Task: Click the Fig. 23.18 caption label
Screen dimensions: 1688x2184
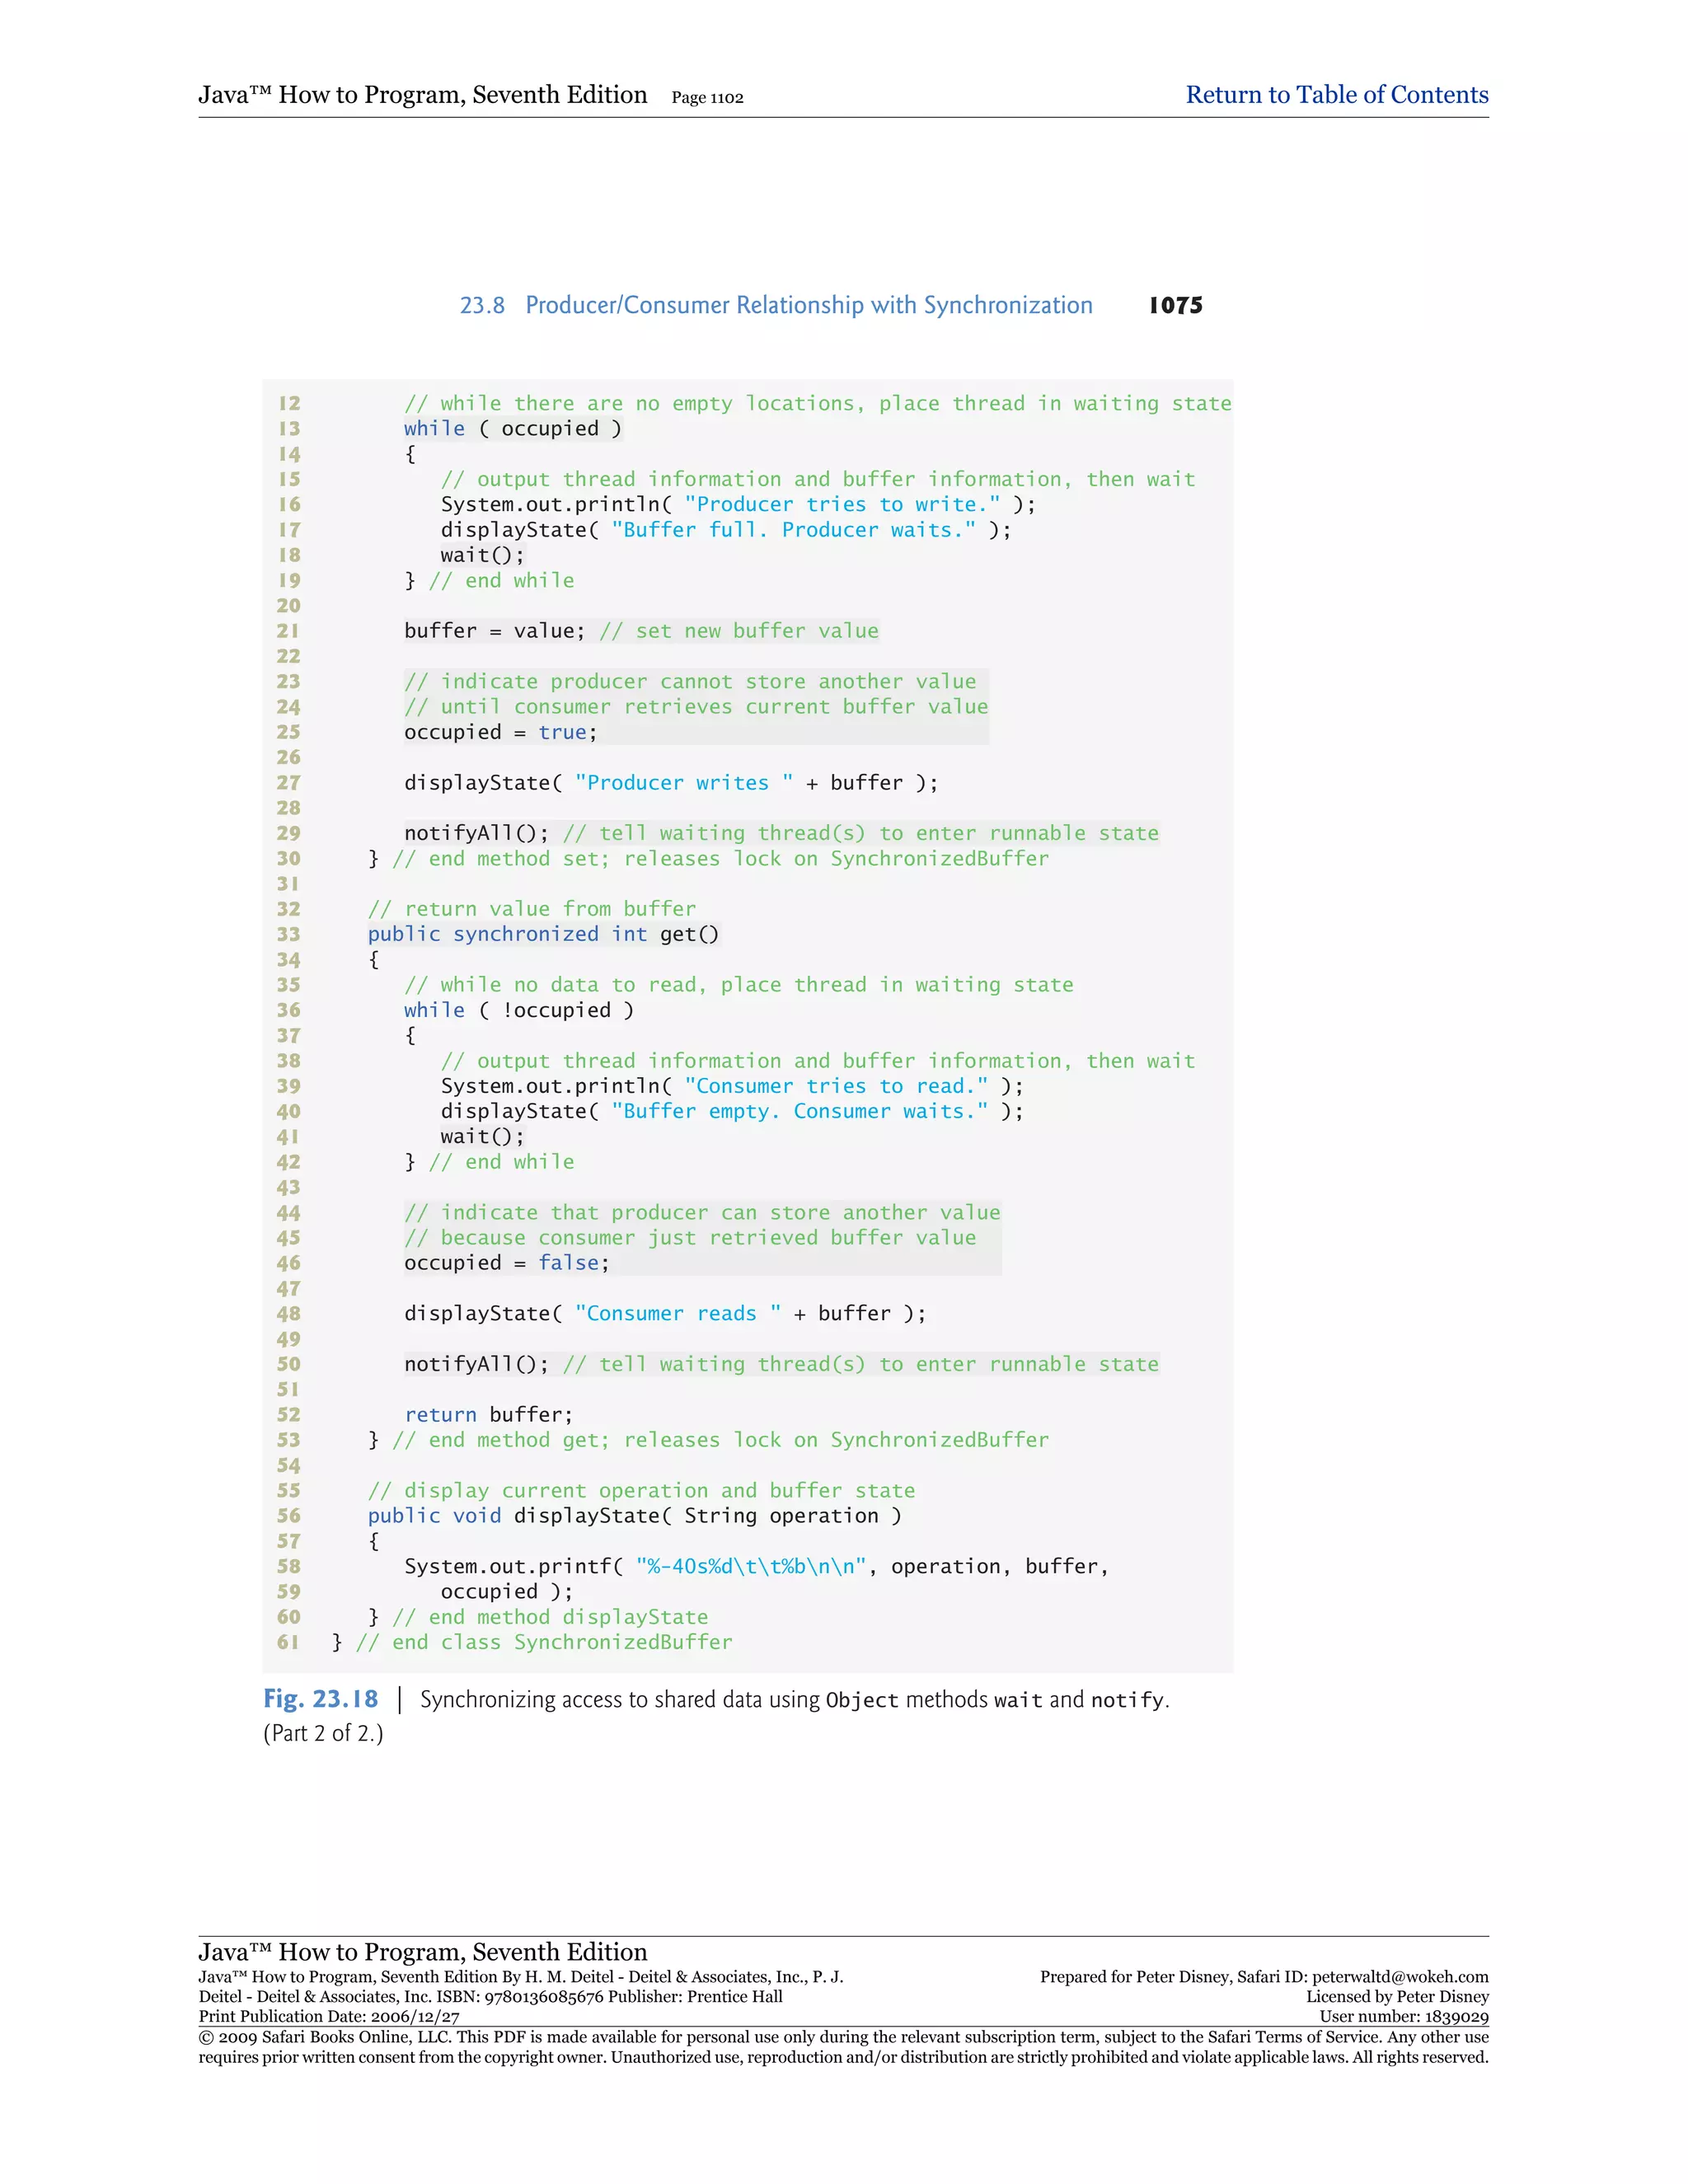Action: [x=320, y=1699]
